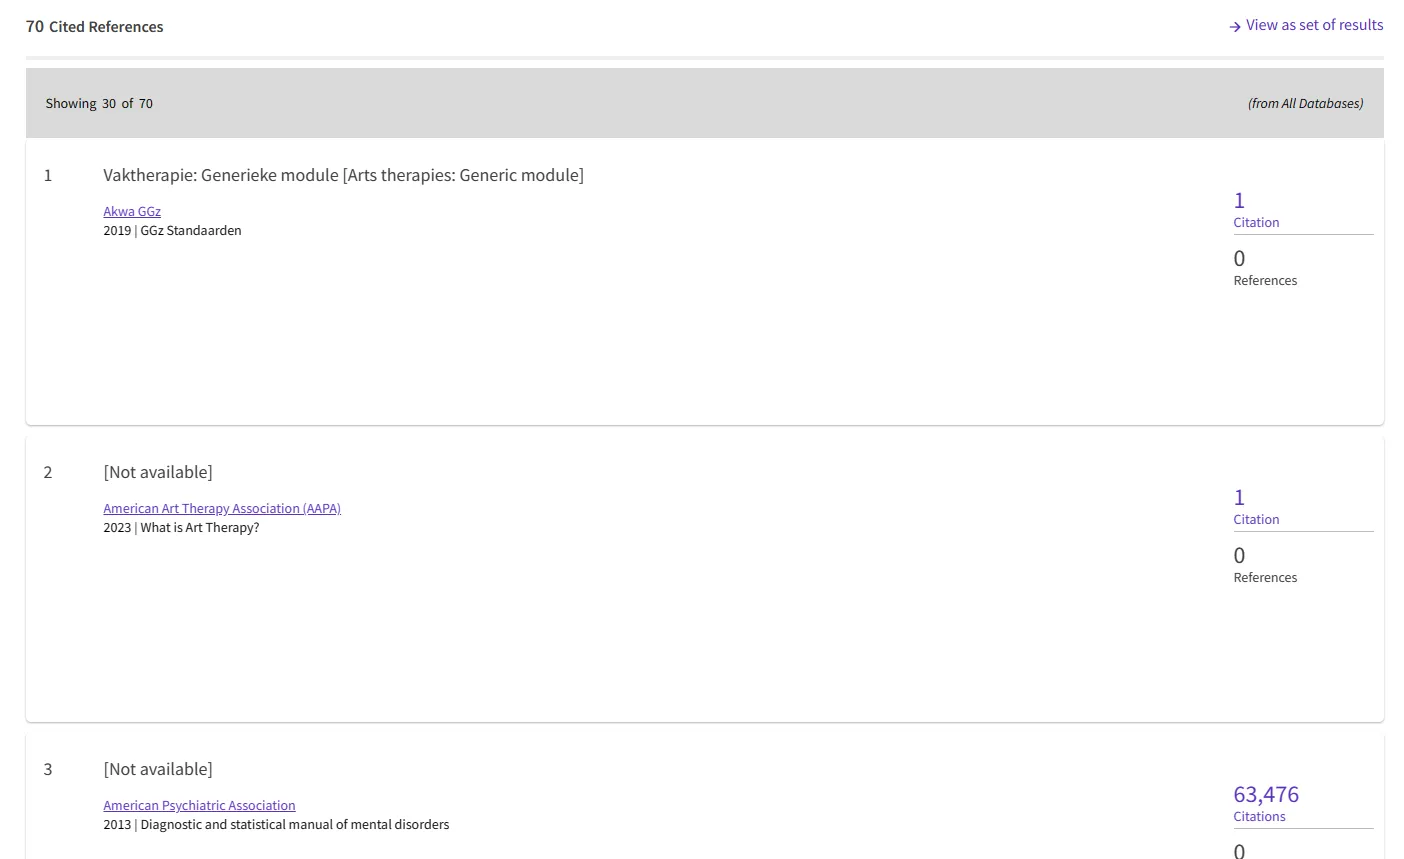
Task: Select '(from All Databases)' label
Action: (1305, 103)
